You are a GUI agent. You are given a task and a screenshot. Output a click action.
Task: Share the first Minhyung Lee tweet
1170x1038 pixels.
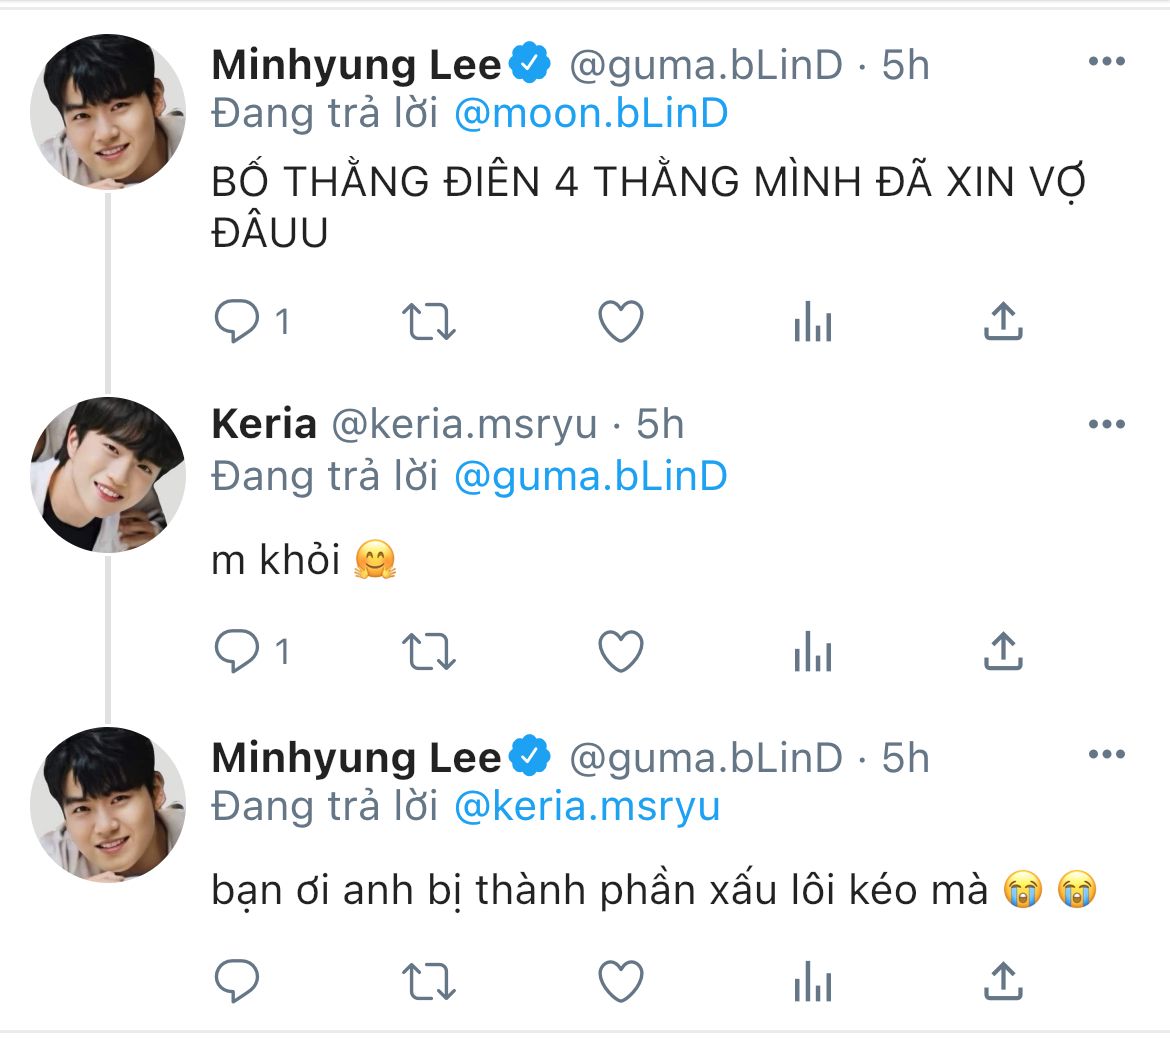click(x=1002, y=322)
